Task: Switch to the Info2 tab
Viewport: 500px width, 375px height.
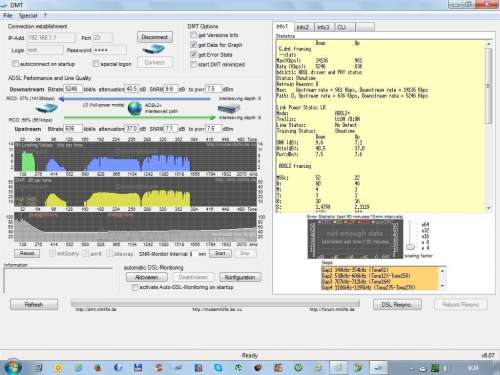Action: 303,27
